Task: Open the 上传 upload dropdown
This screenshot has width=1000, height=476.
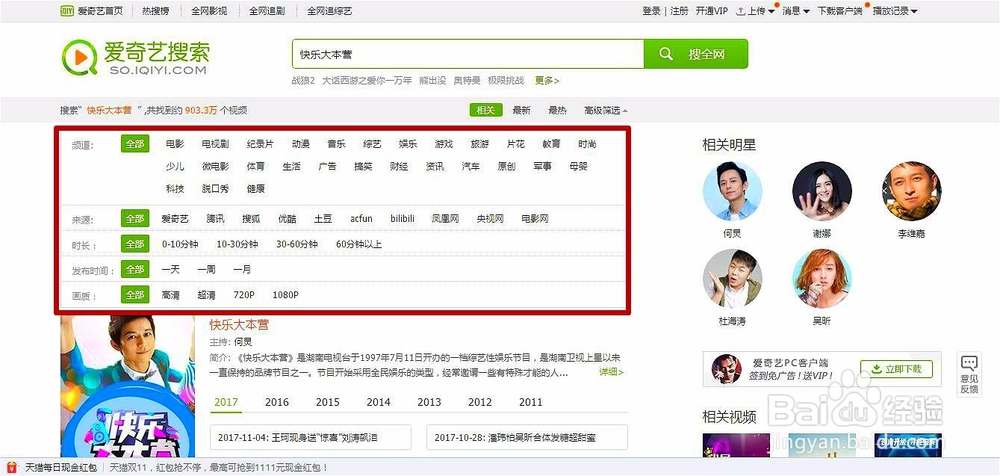Action: (x=756, y=11)
